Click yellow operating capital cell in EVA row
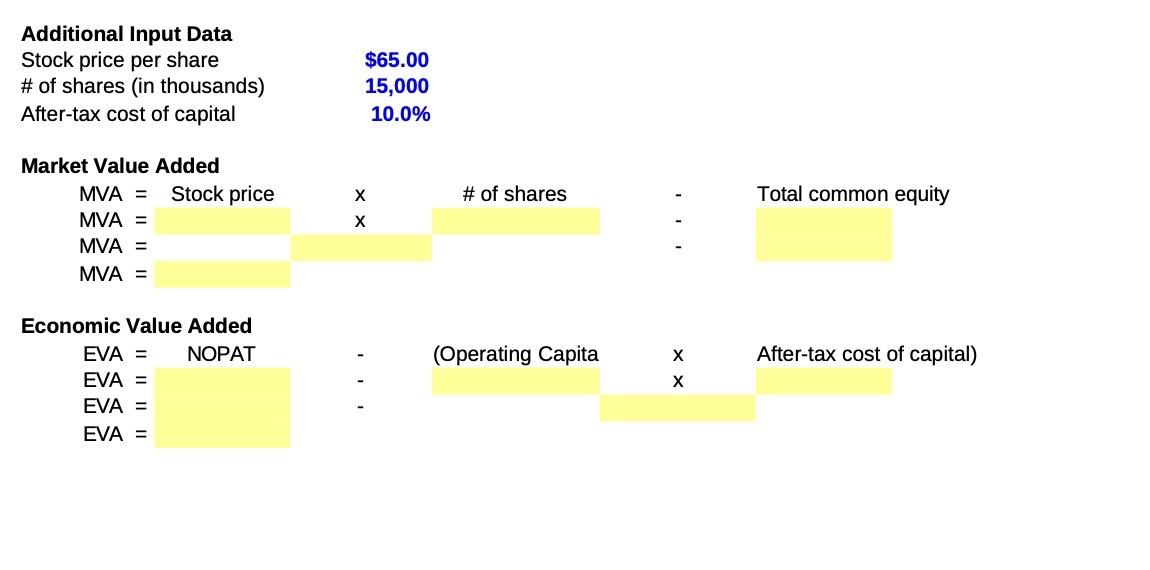Image resolution: width=1150 pixels, height=570 pixels. pos(516,381)
